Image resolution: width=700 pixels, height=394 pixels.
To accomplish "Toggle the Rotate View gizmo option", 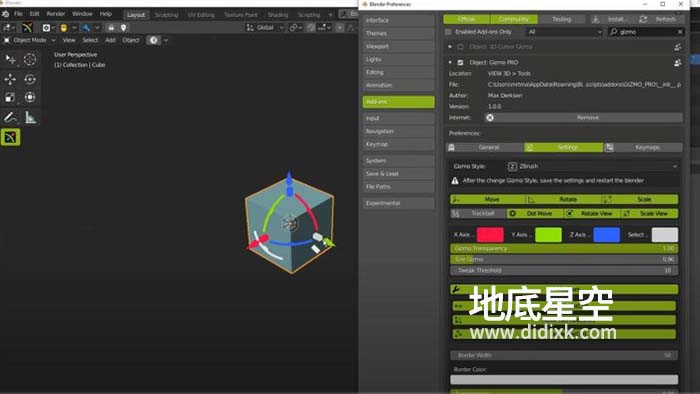I will (592, 214).
